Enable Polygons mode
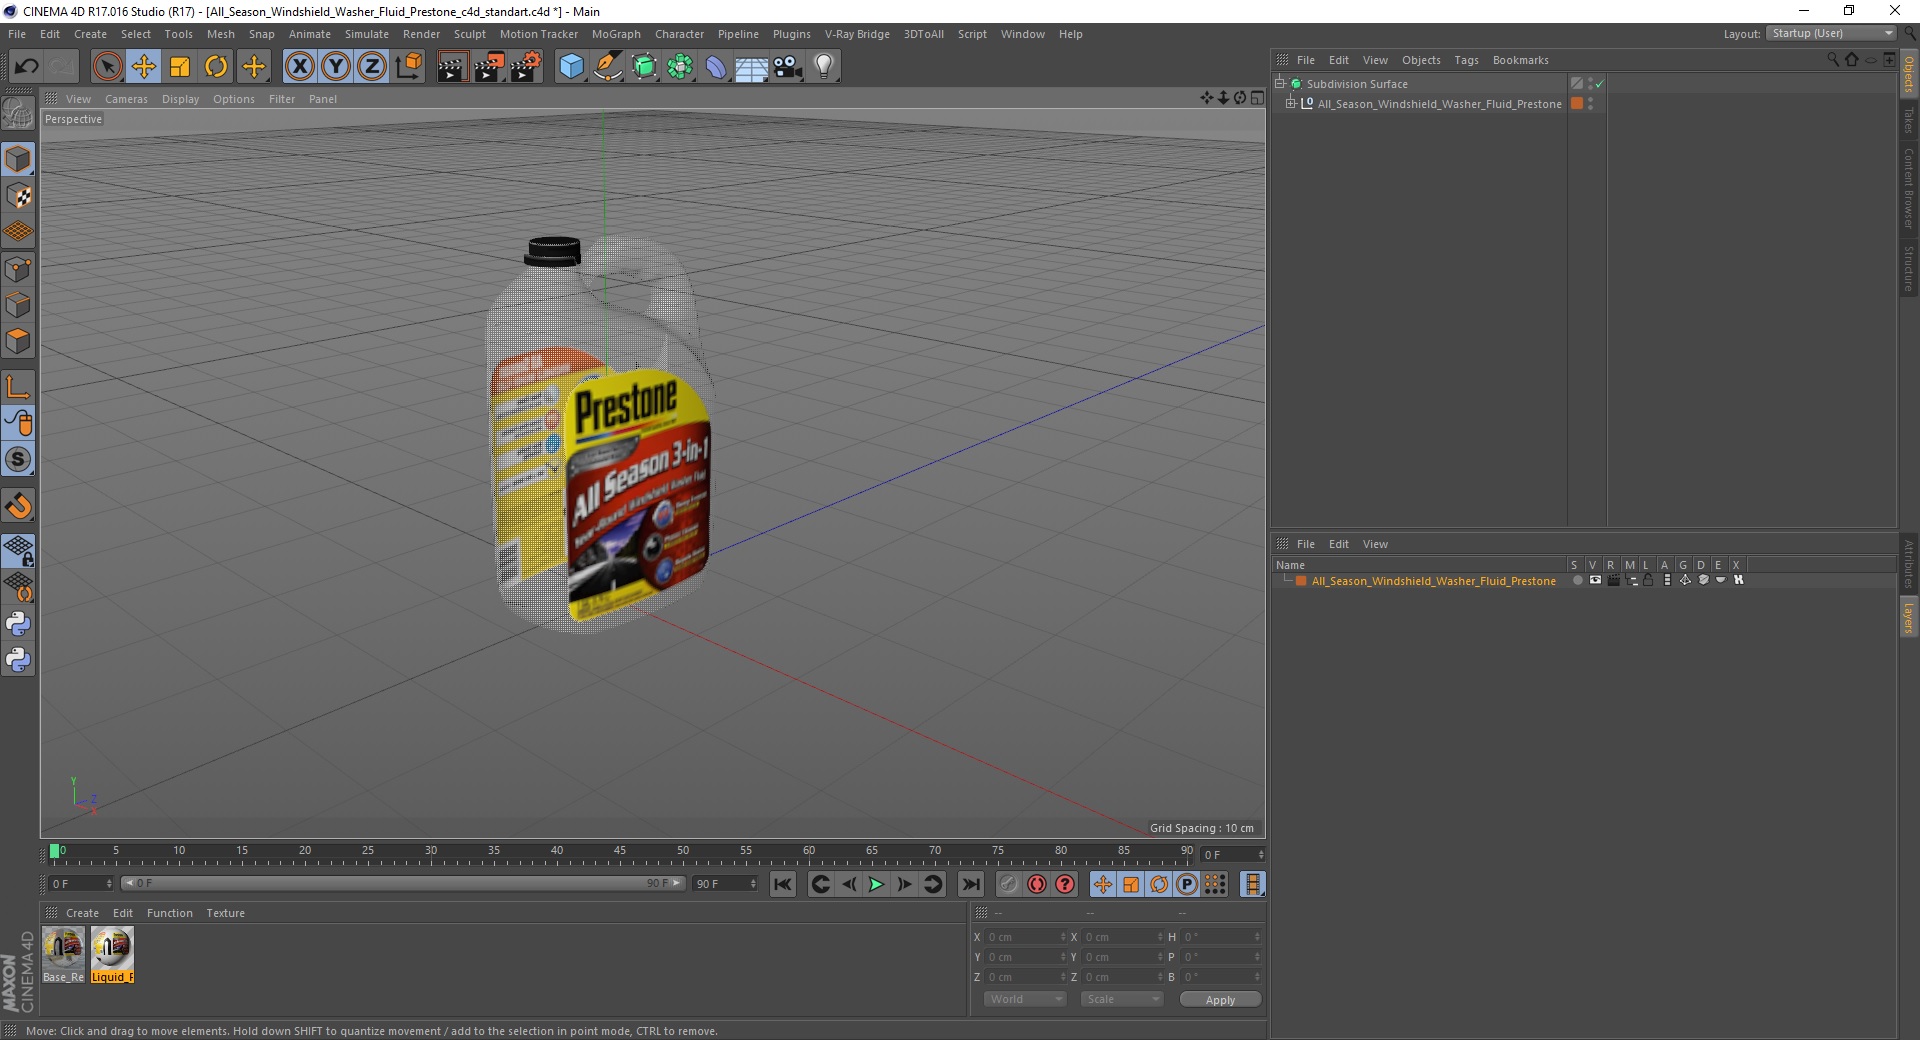 (19, 341)
